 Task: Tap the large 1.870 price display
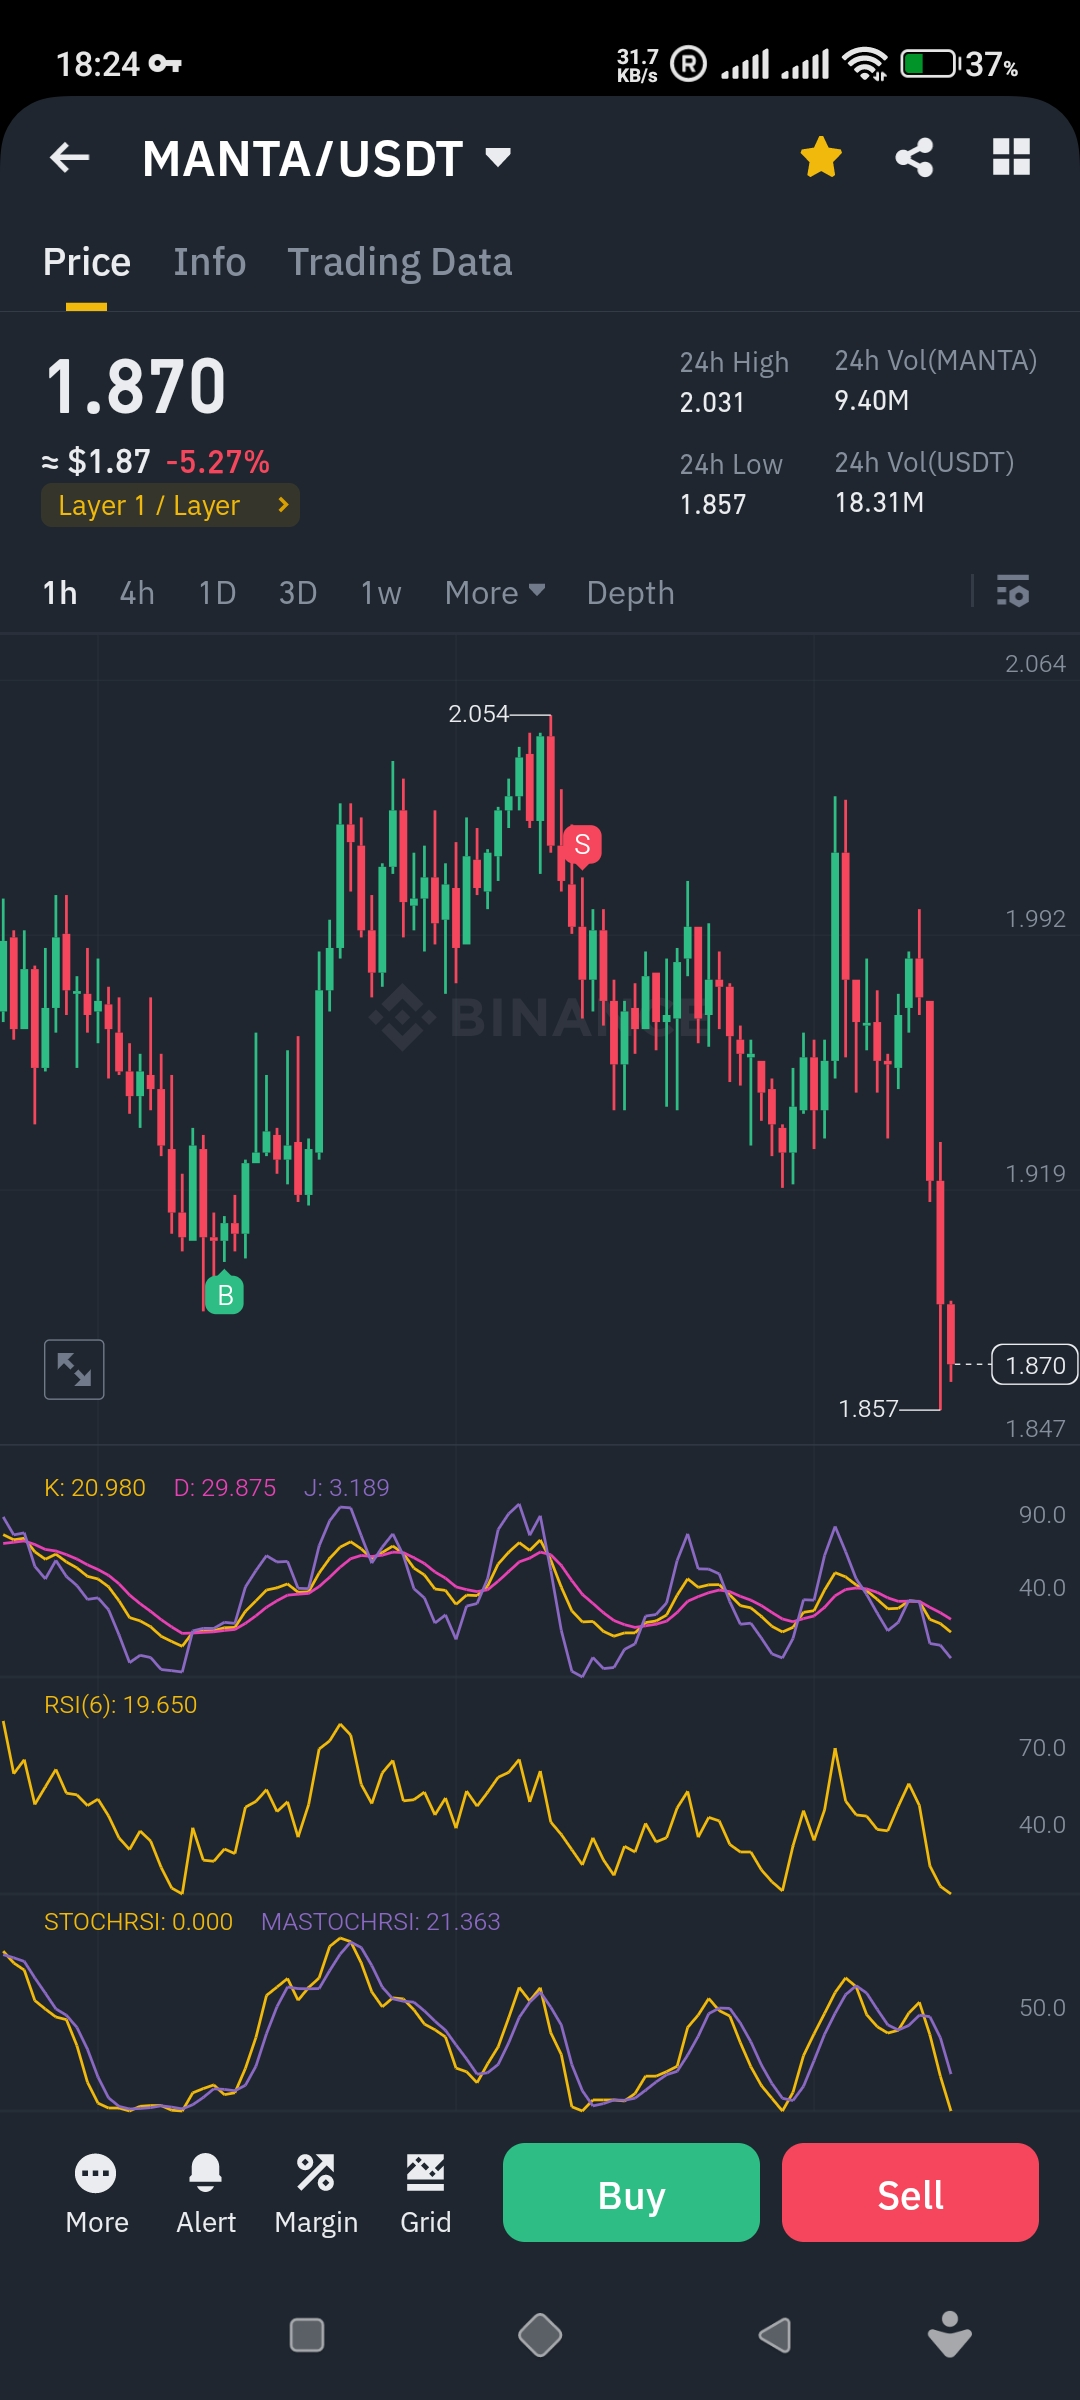136,387
